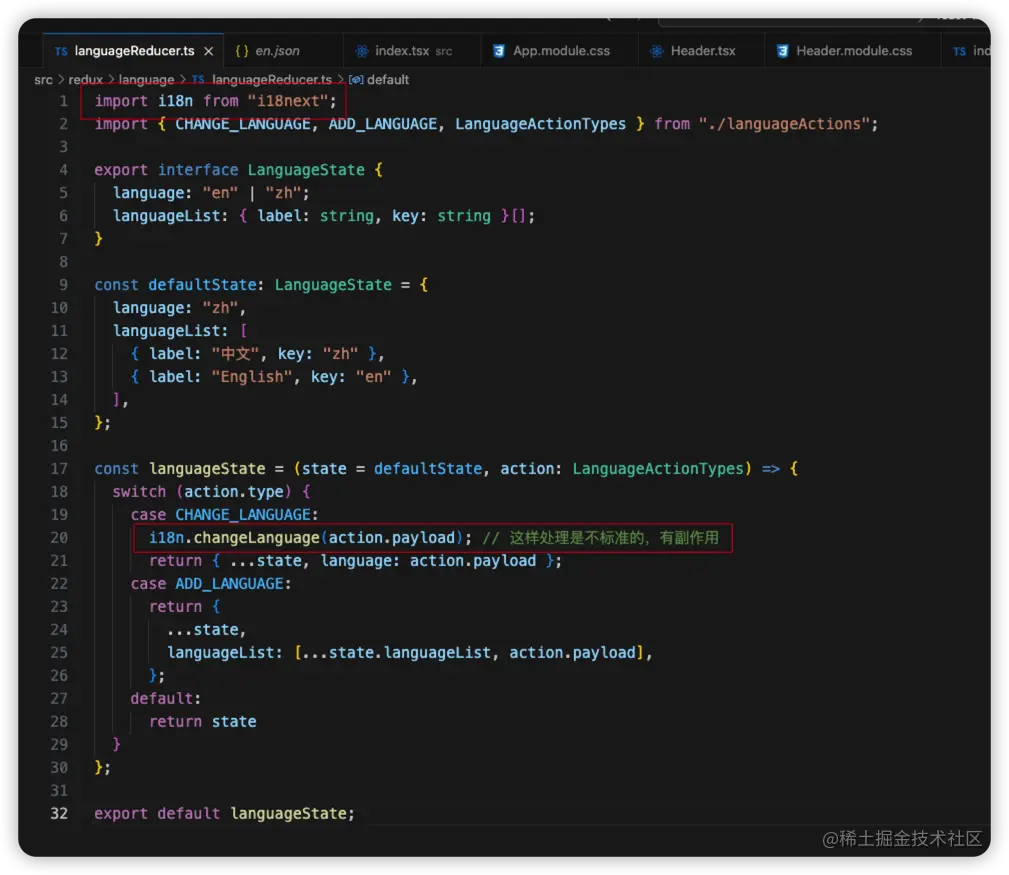Click the CSS icon on App.module.css tab
The image size is (1009, 875).
[498, 51]
